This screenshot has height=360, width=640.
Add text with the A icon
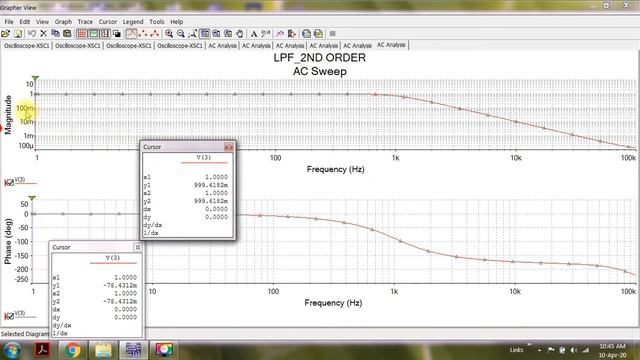click(x=254, y=34)
